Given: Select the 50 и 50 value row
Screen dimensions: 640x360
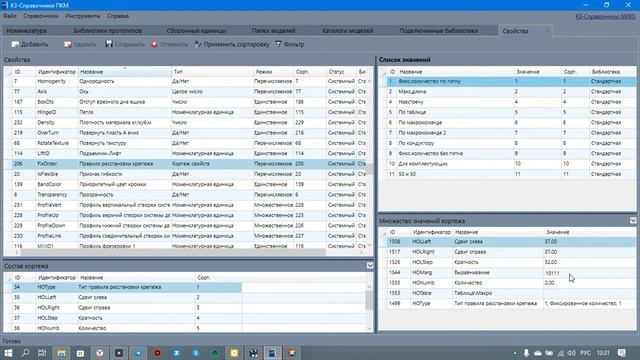Looking at the screenshot, I should point(507,174).
